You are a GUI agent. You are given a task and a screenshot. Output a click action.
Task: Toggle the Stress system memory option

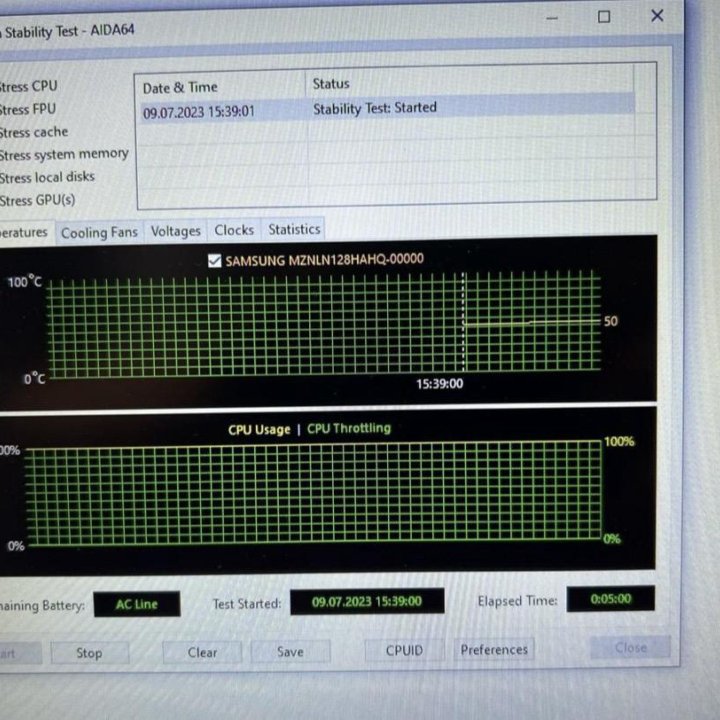(64, 154)
